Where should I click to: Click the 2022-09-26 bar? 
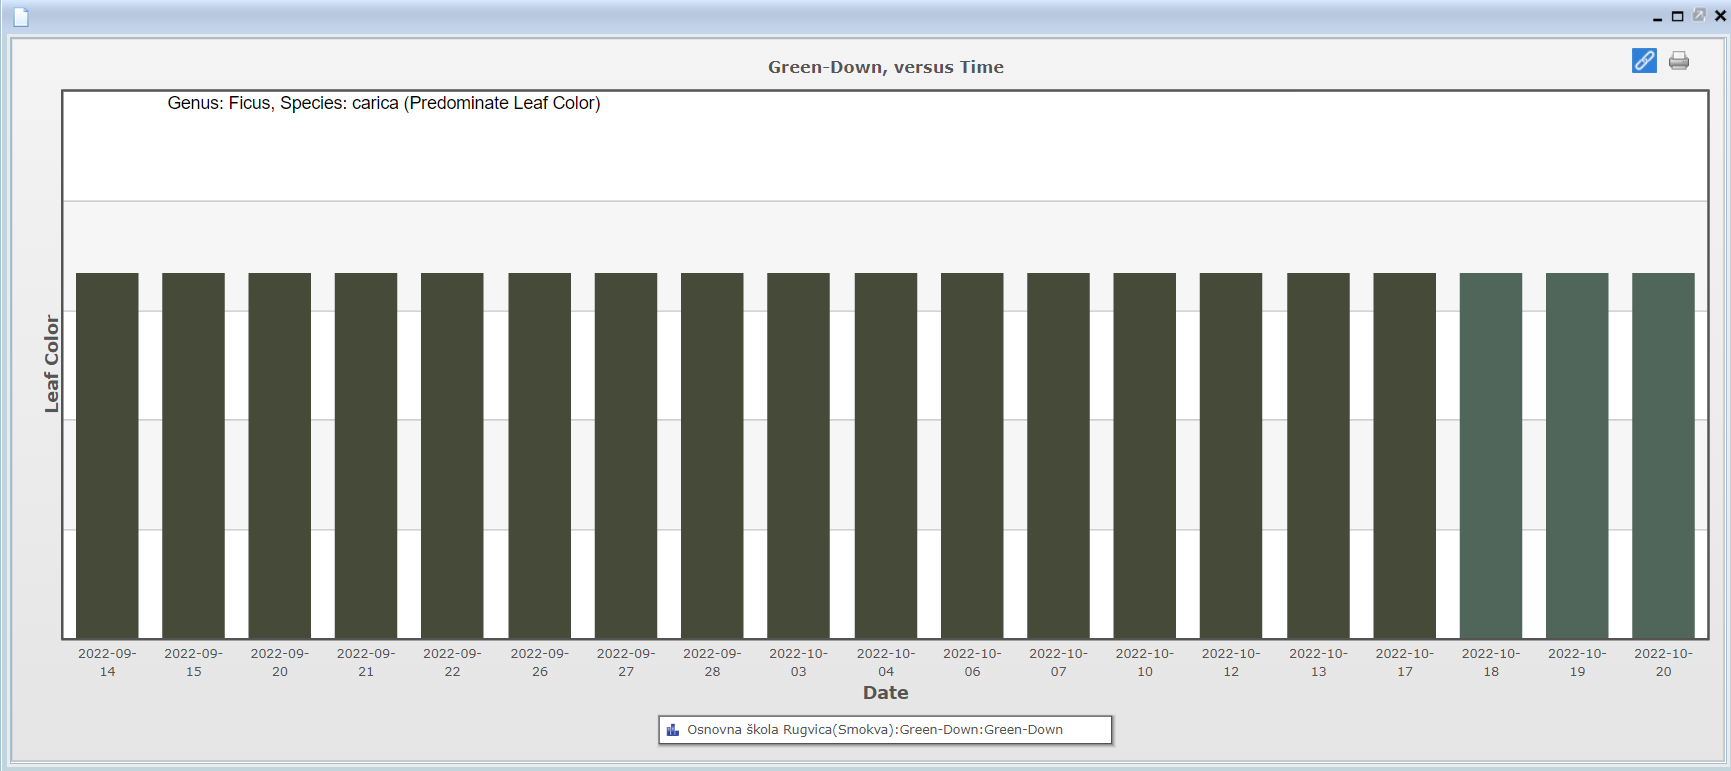tap(539, 455)
